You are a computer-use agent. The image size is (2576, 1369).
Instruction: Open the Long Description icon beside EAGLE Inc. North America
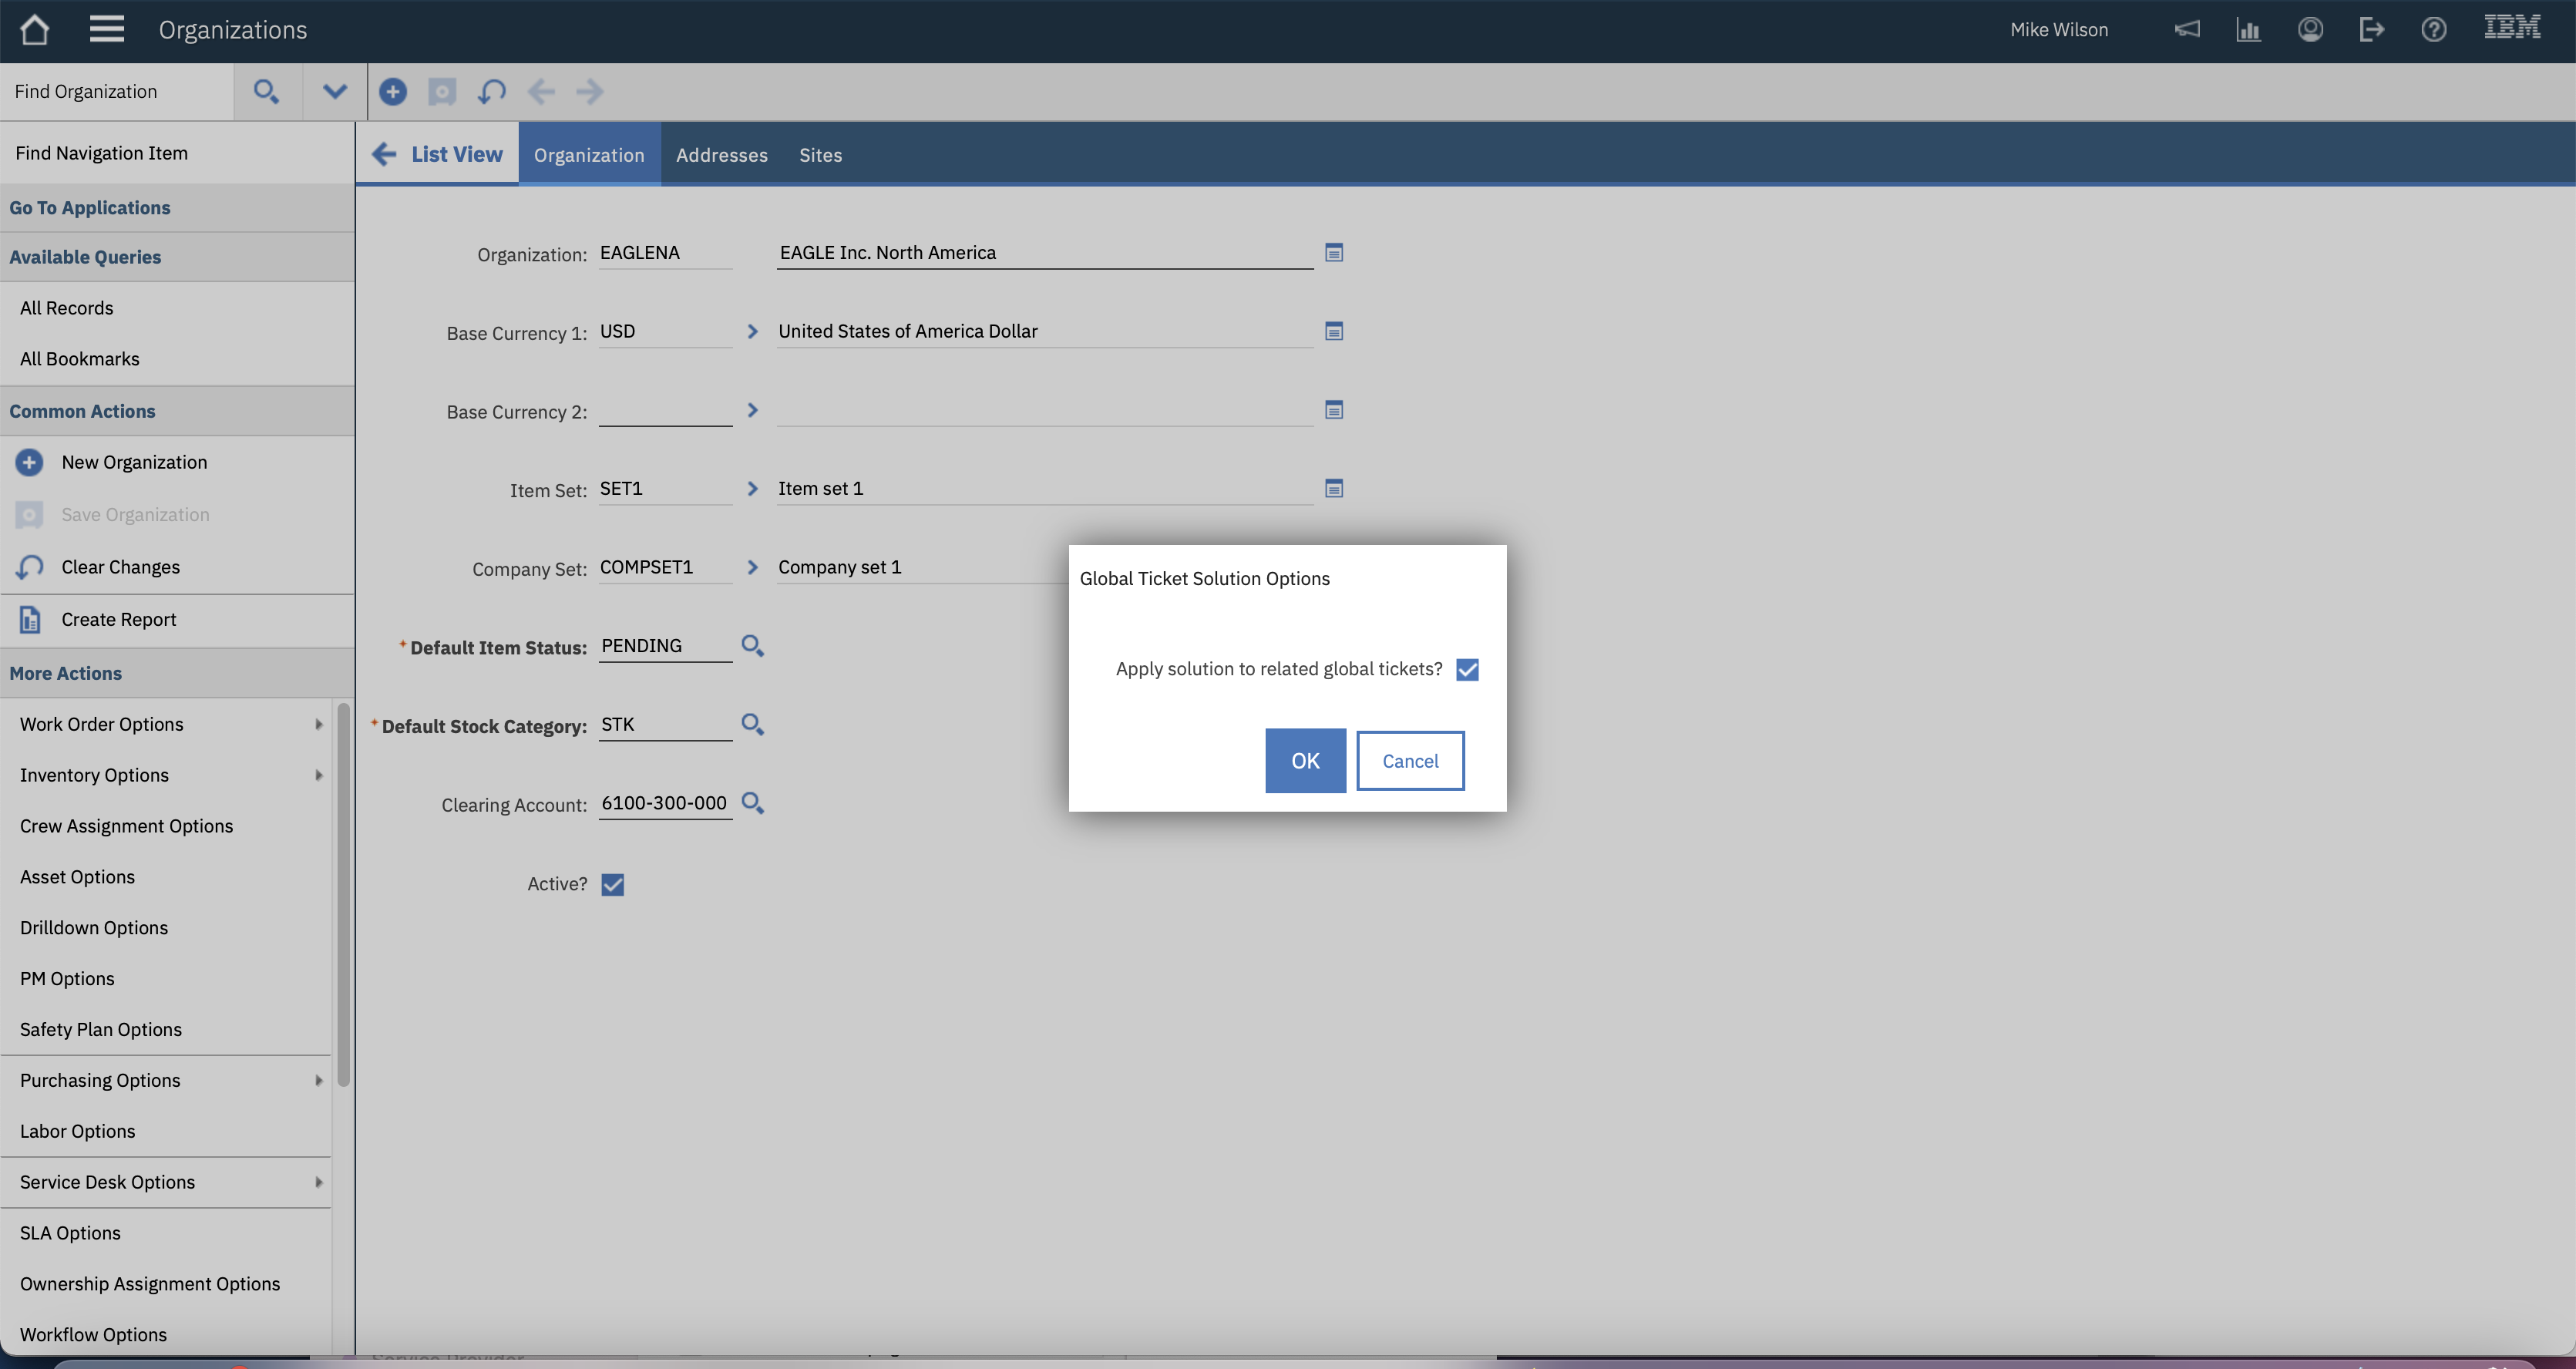tap(1334, 252)
